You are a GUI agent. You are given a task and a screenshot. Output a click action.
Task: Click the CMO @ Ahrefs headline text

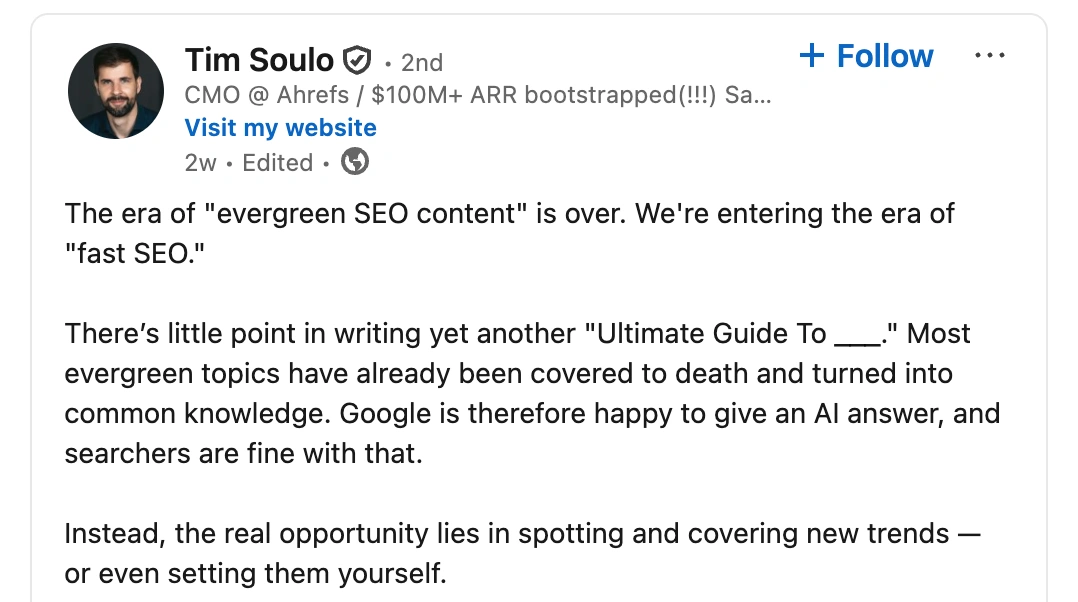(x=478, y=95)
